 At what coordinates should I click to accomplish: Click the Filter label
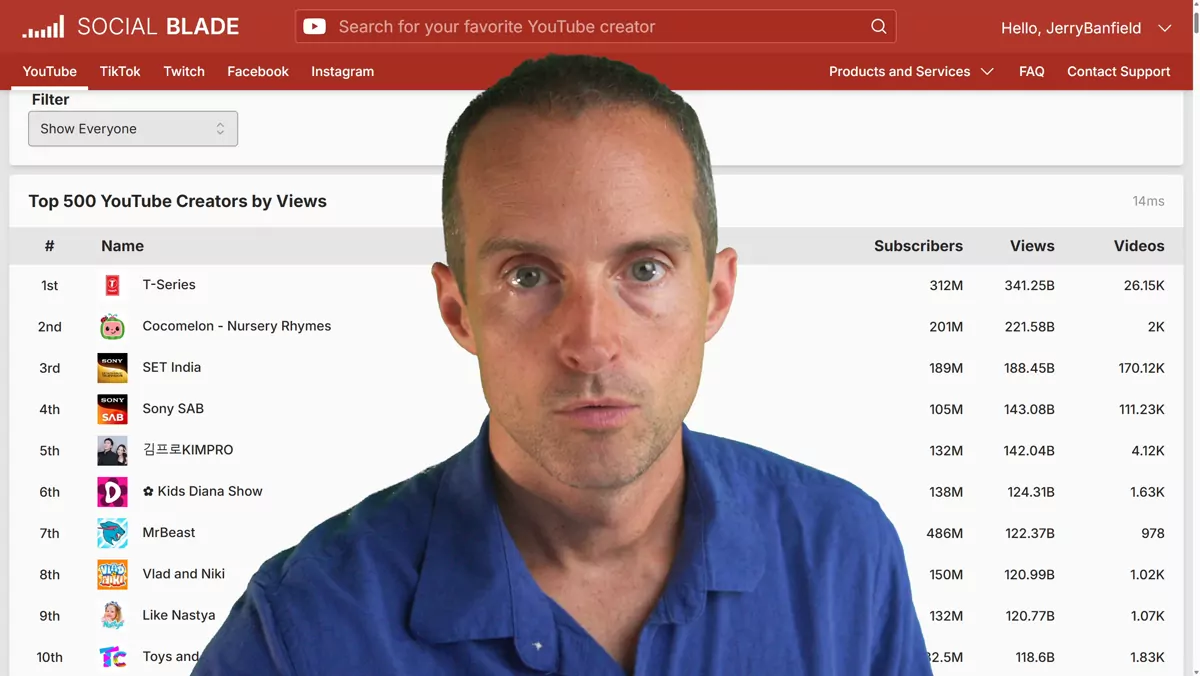tap(50, 100)
